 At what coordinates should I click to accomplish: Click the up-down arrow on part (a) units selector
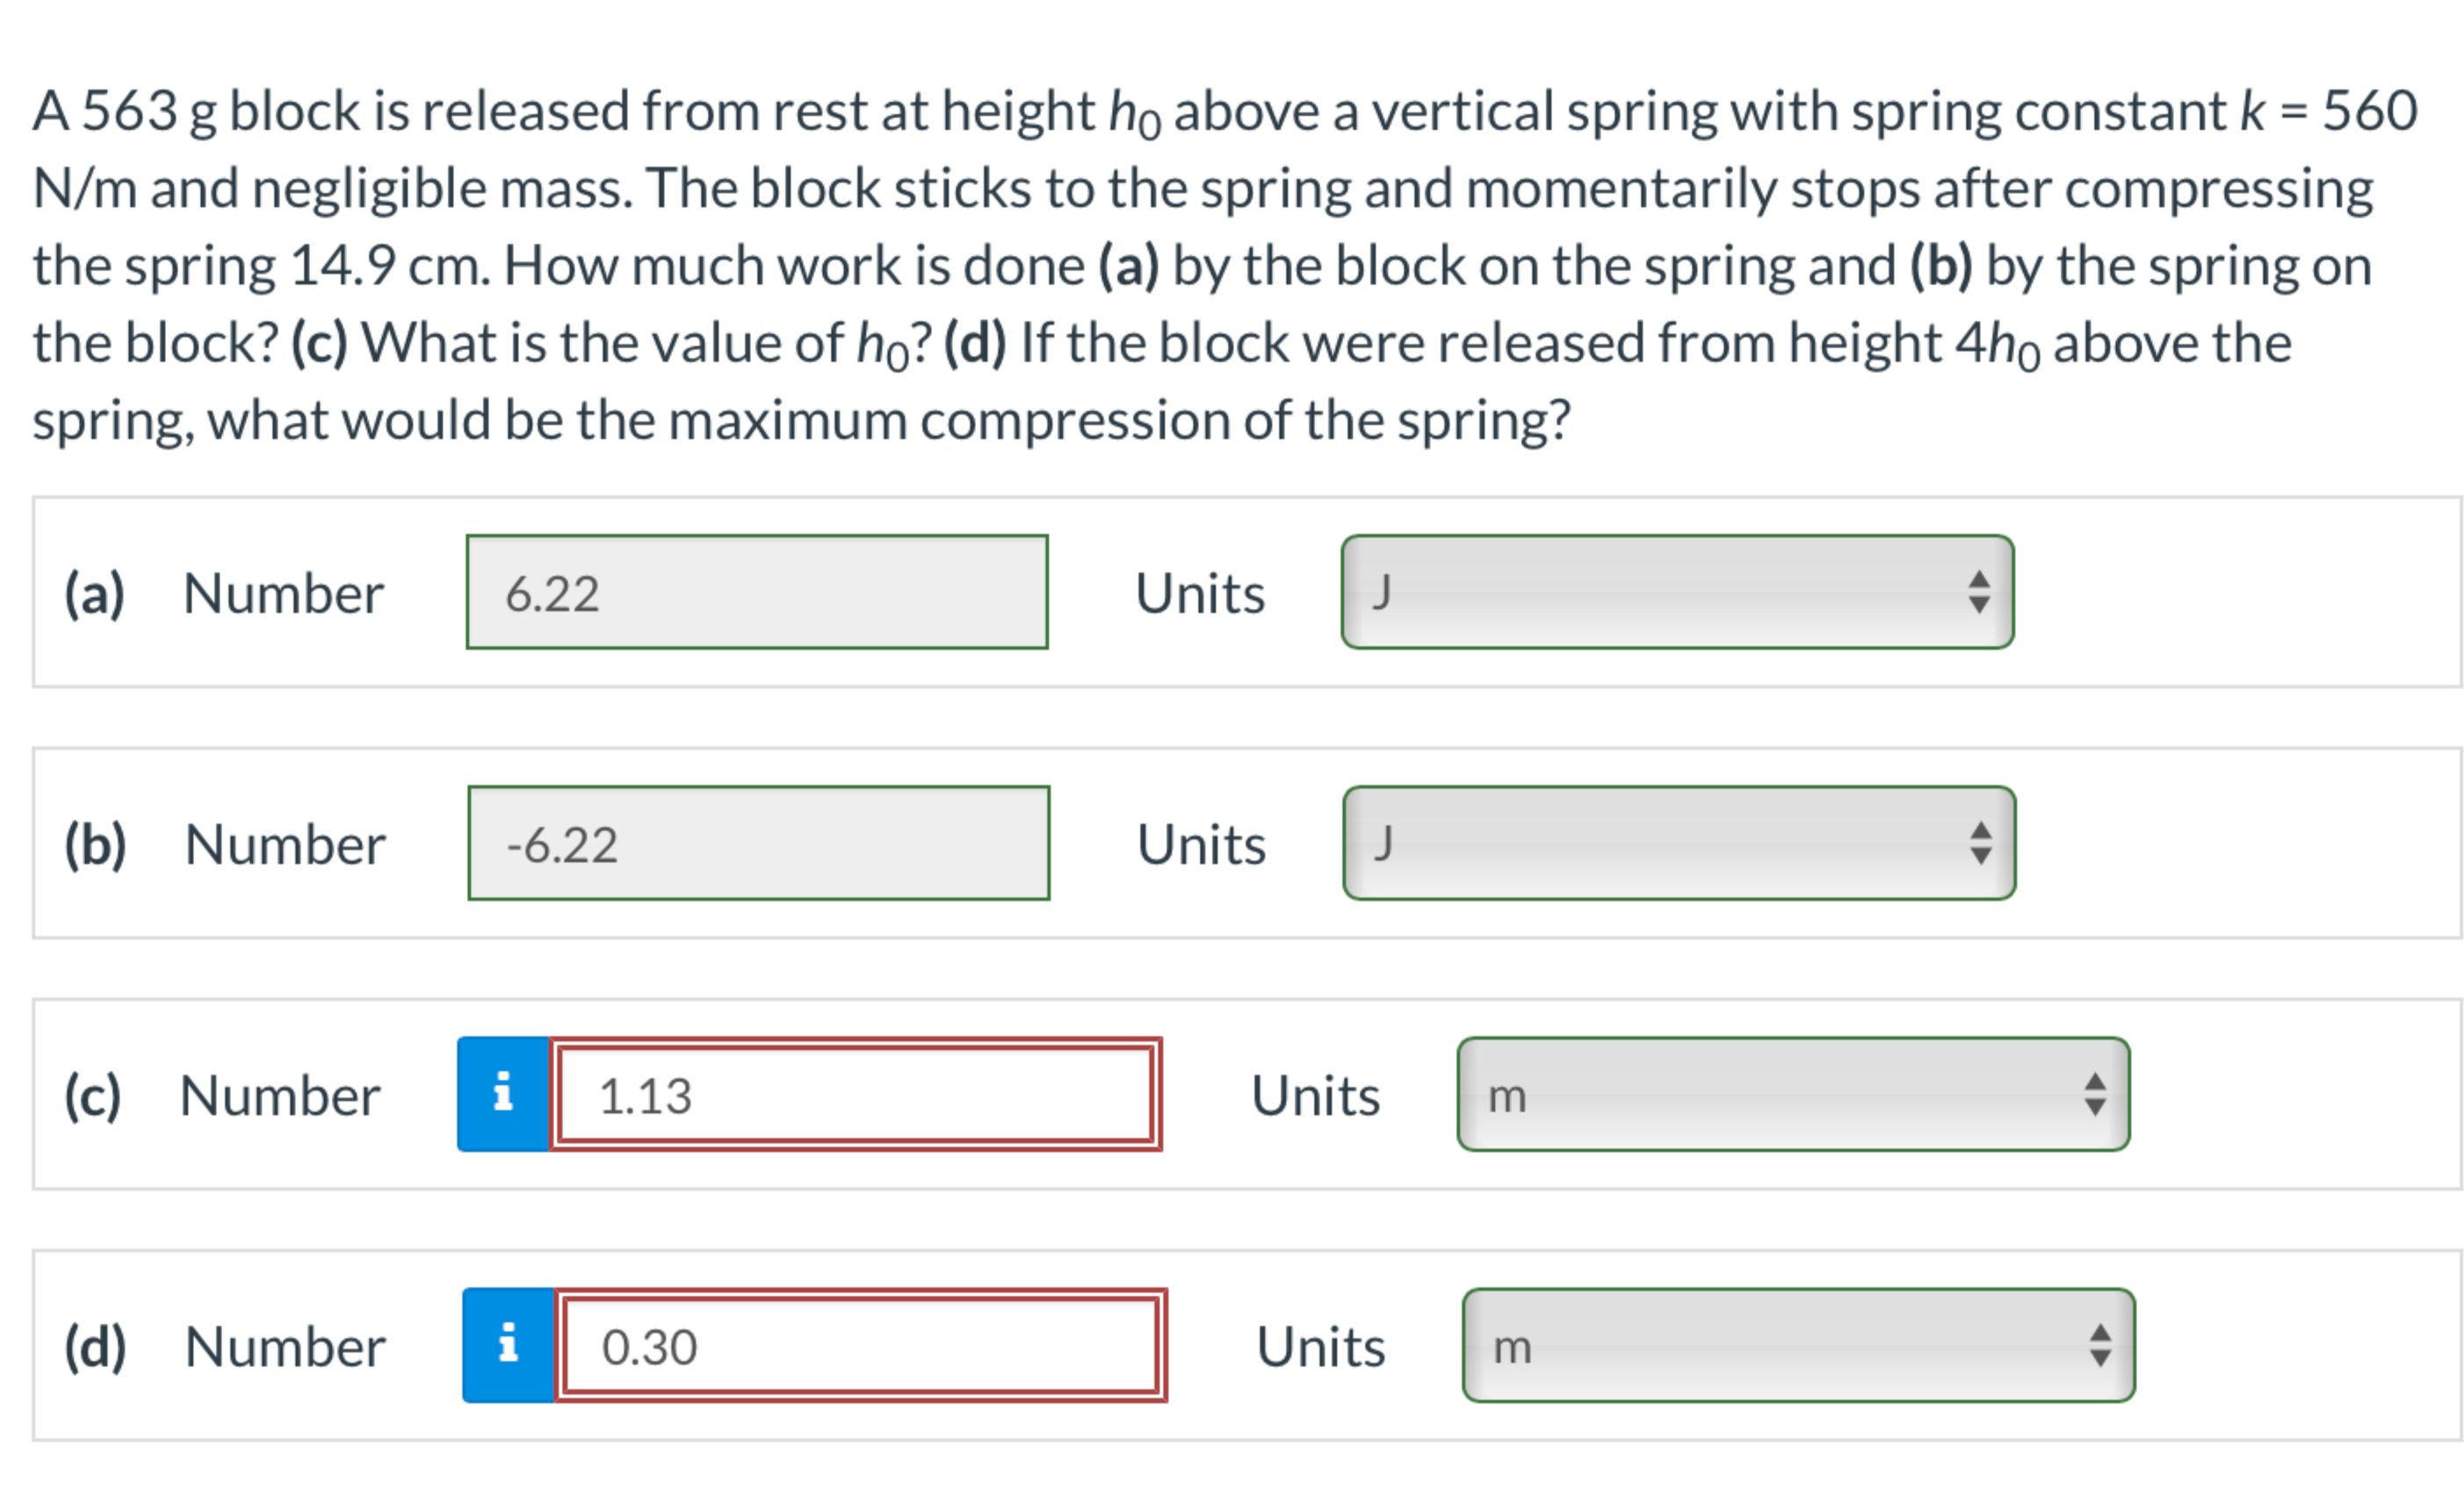[x=1981, y=593]
